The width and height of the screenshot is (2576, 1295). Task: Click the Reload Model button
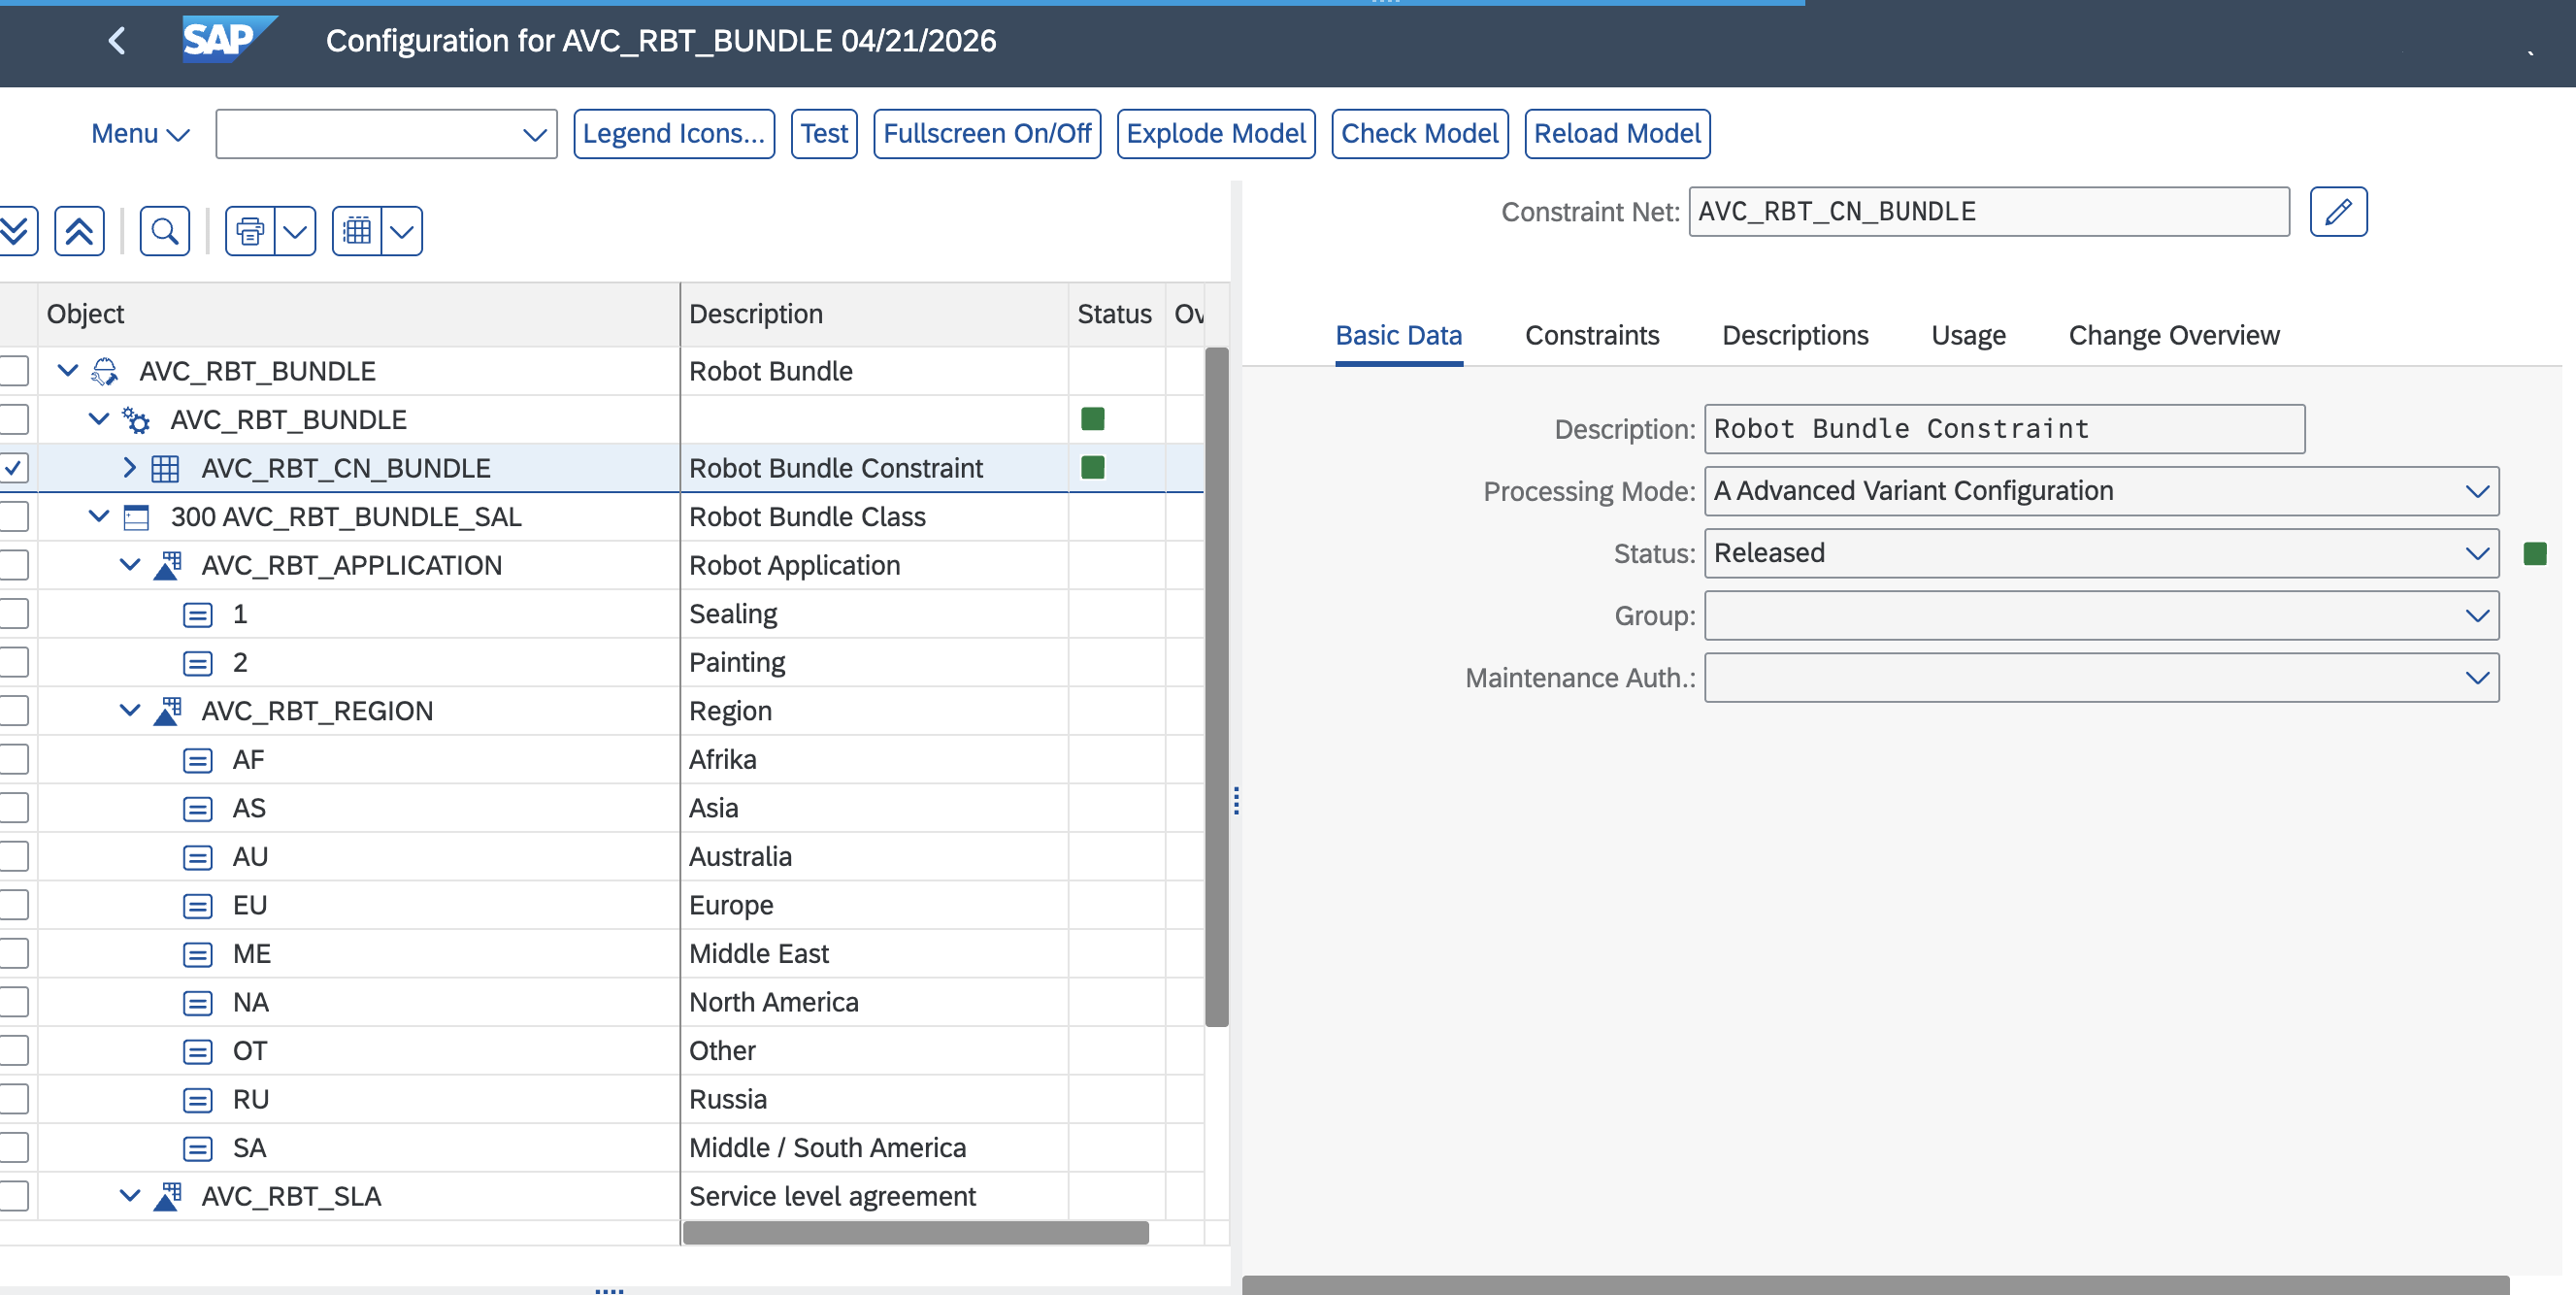pos(1617,134)
